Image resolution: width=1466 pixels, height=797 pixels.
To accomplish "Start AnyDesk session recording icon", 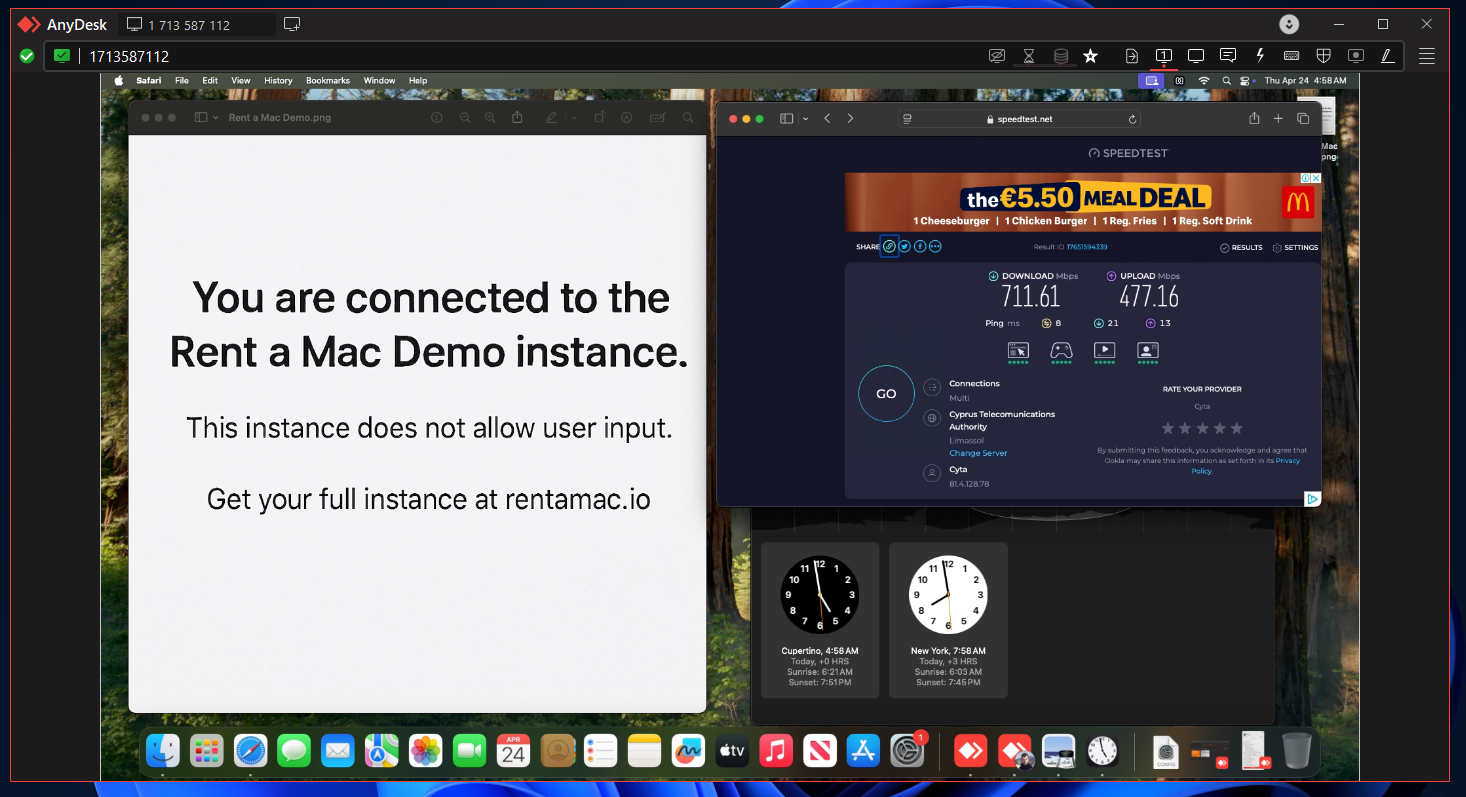I will click(x=1356, y=56).
